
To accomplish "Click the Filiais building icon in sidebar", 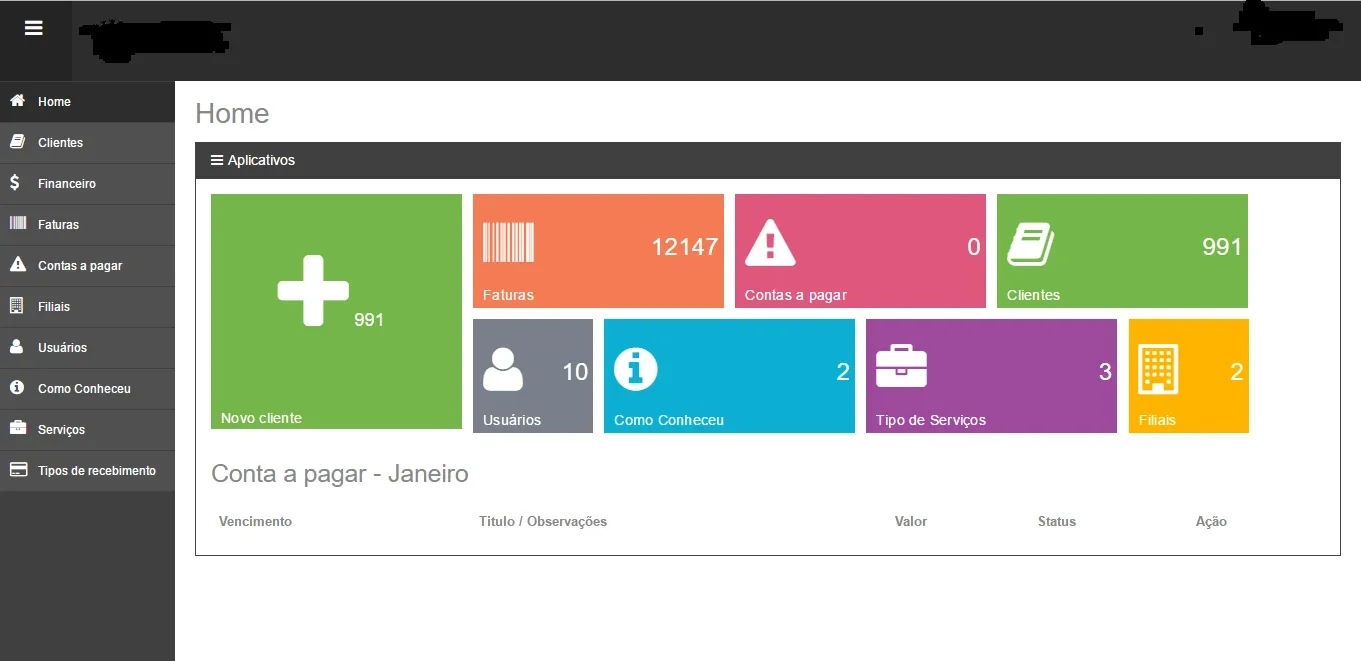I will (16, 306).
